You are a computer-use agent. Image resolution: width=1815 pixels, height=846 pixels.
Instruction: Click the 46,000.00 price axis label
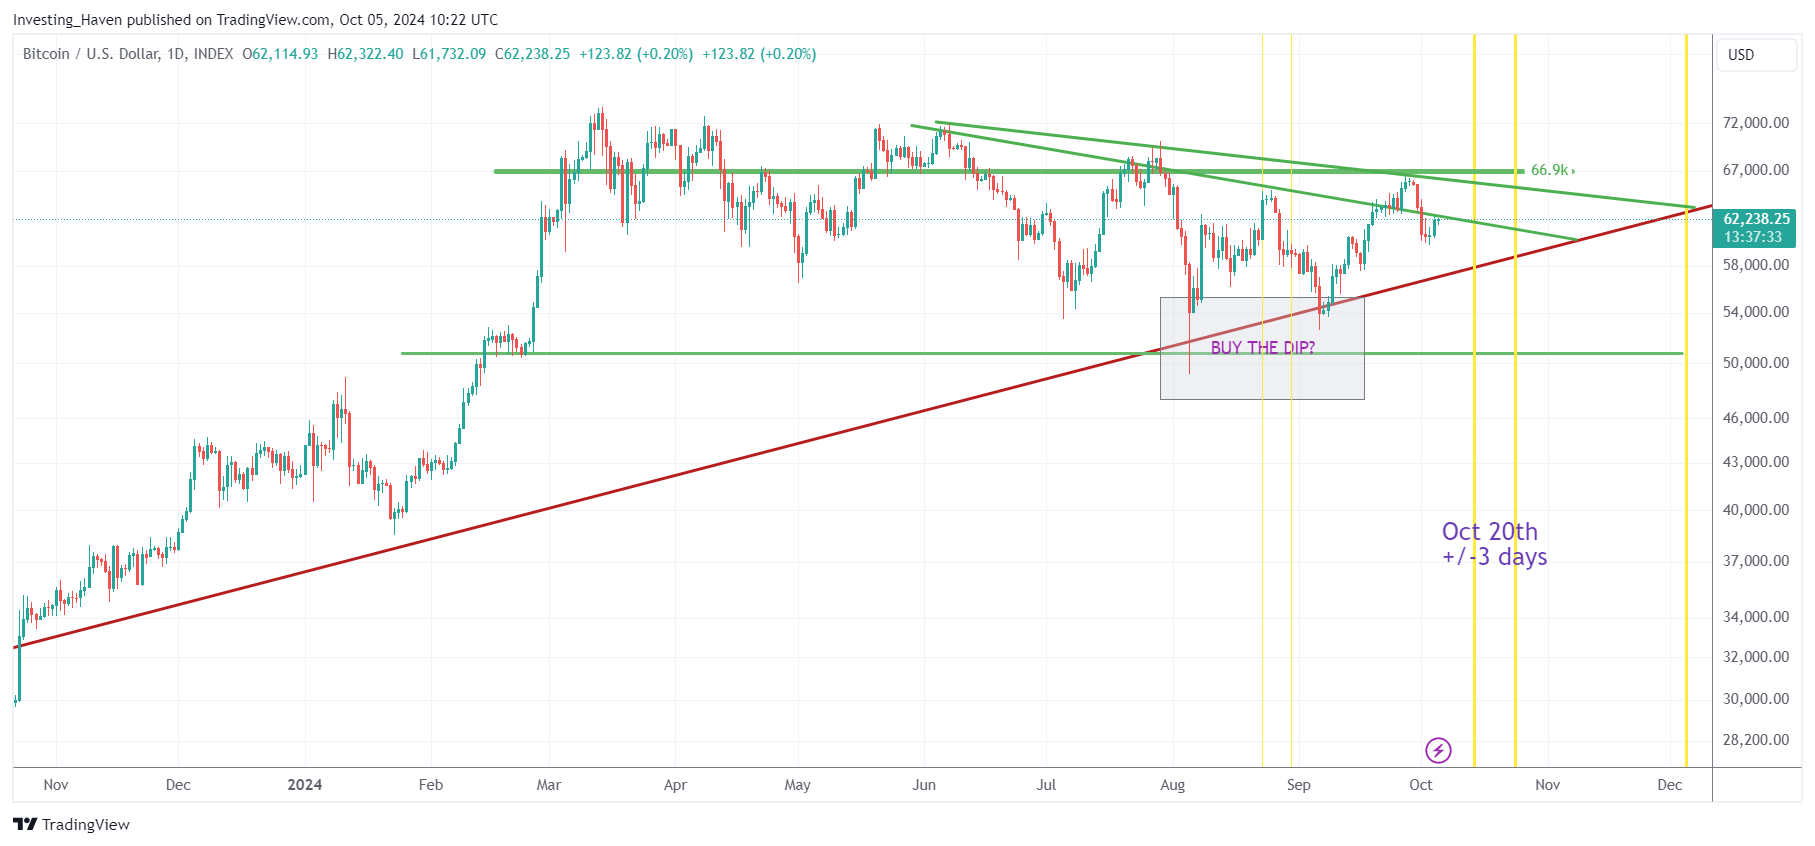[1756, 418]
